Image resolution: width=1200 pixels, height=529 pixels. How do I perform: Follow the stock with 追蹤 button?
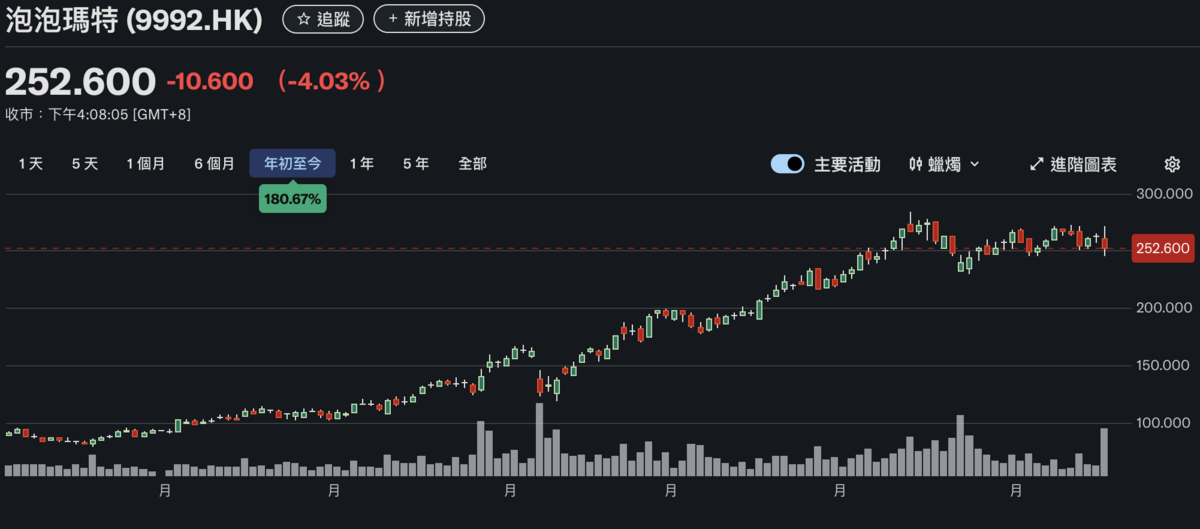324,19
